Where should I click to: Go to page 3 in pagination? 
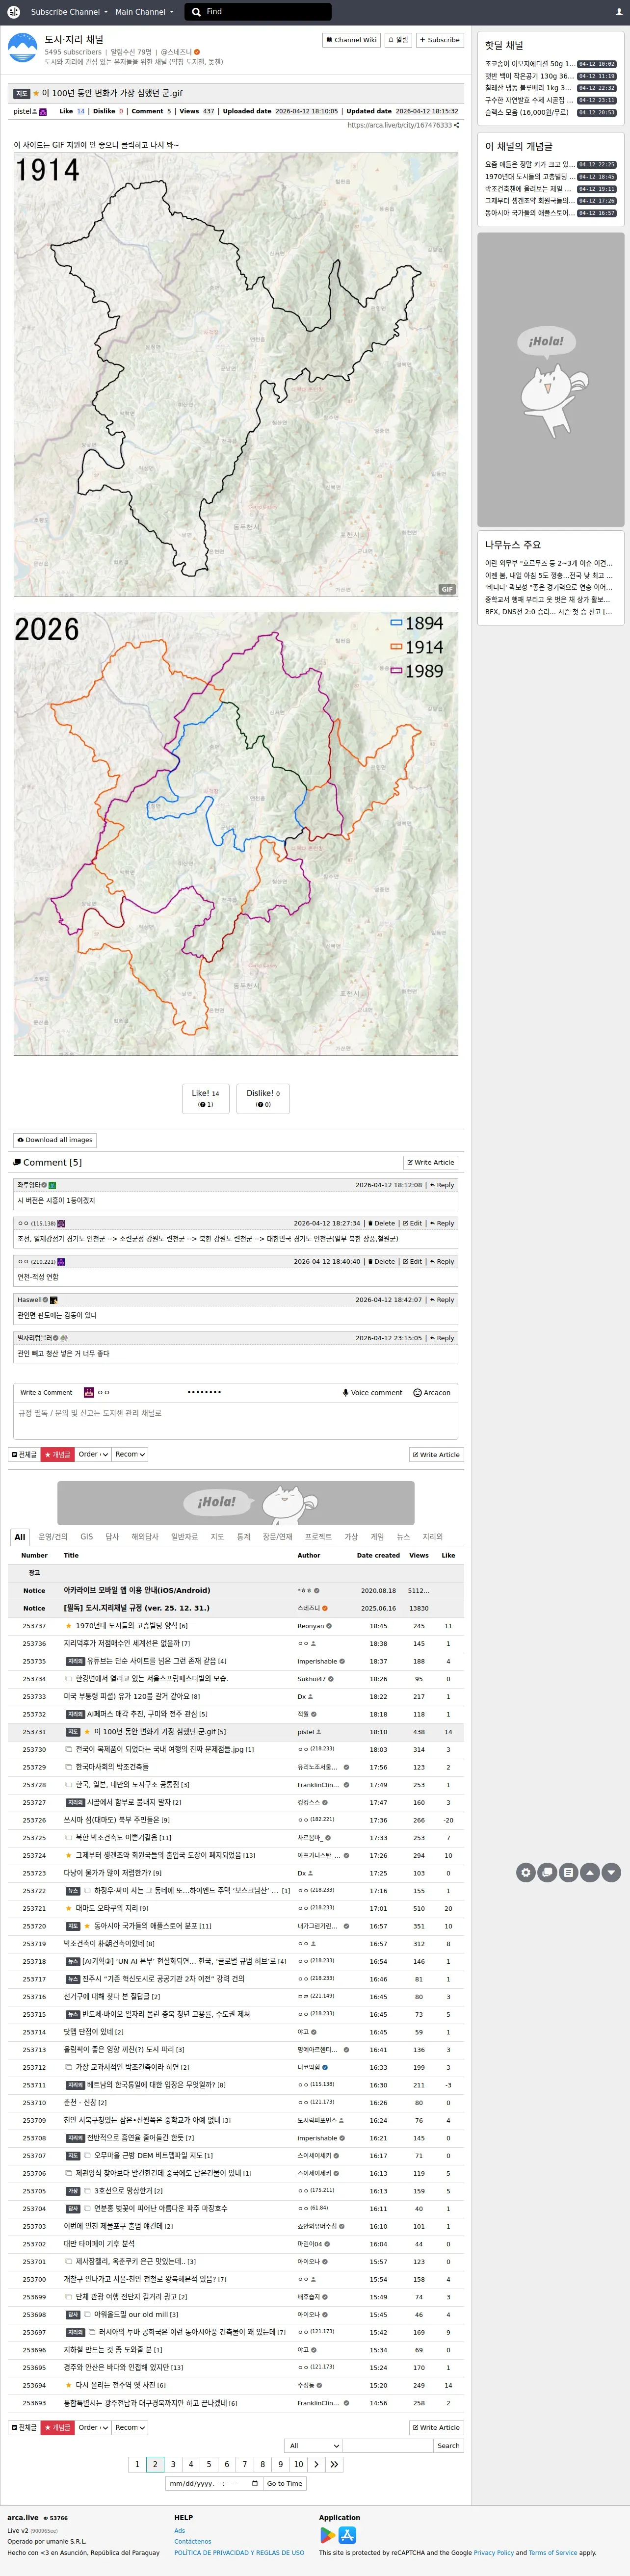point(173,2464)
